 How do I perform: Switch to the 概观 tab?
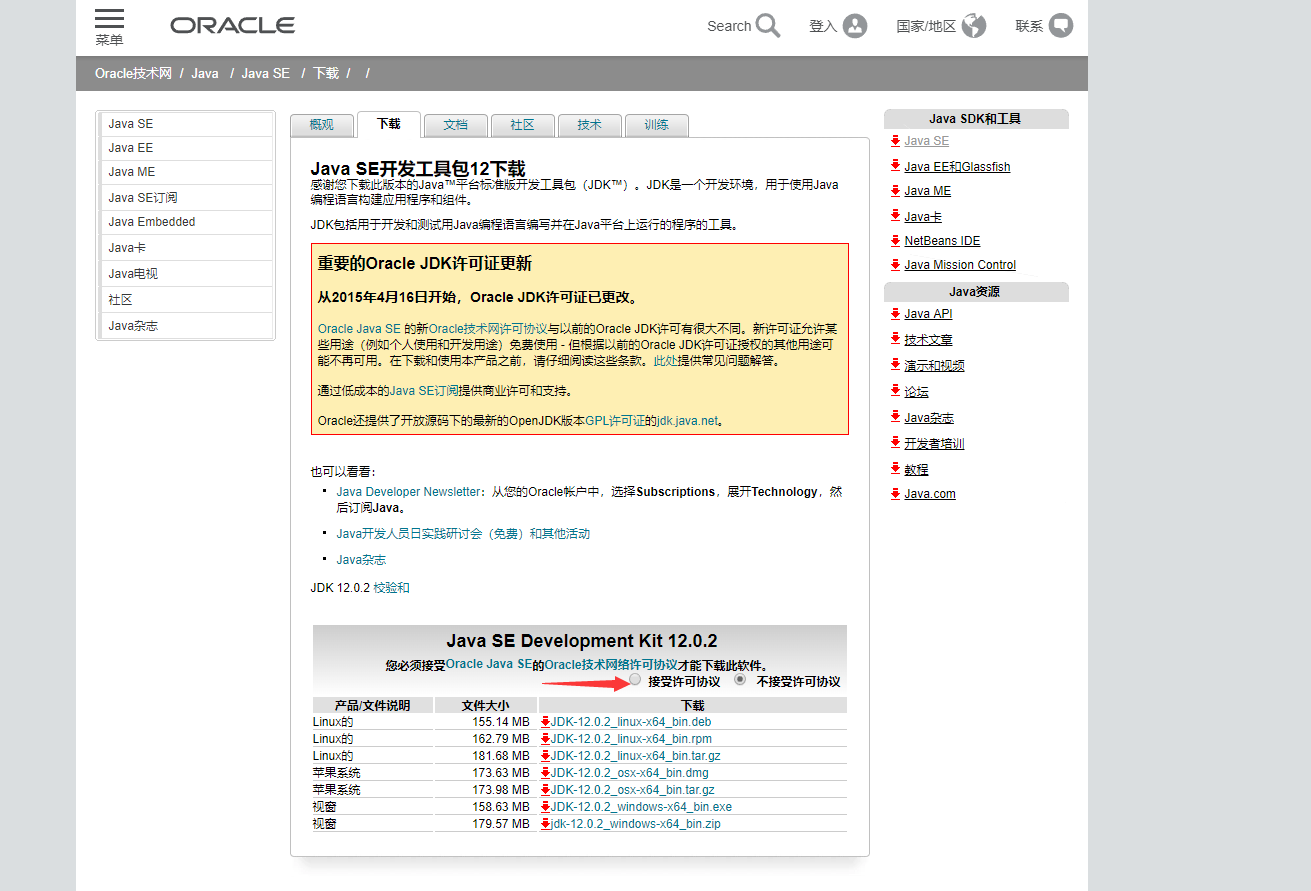[321, 125]
